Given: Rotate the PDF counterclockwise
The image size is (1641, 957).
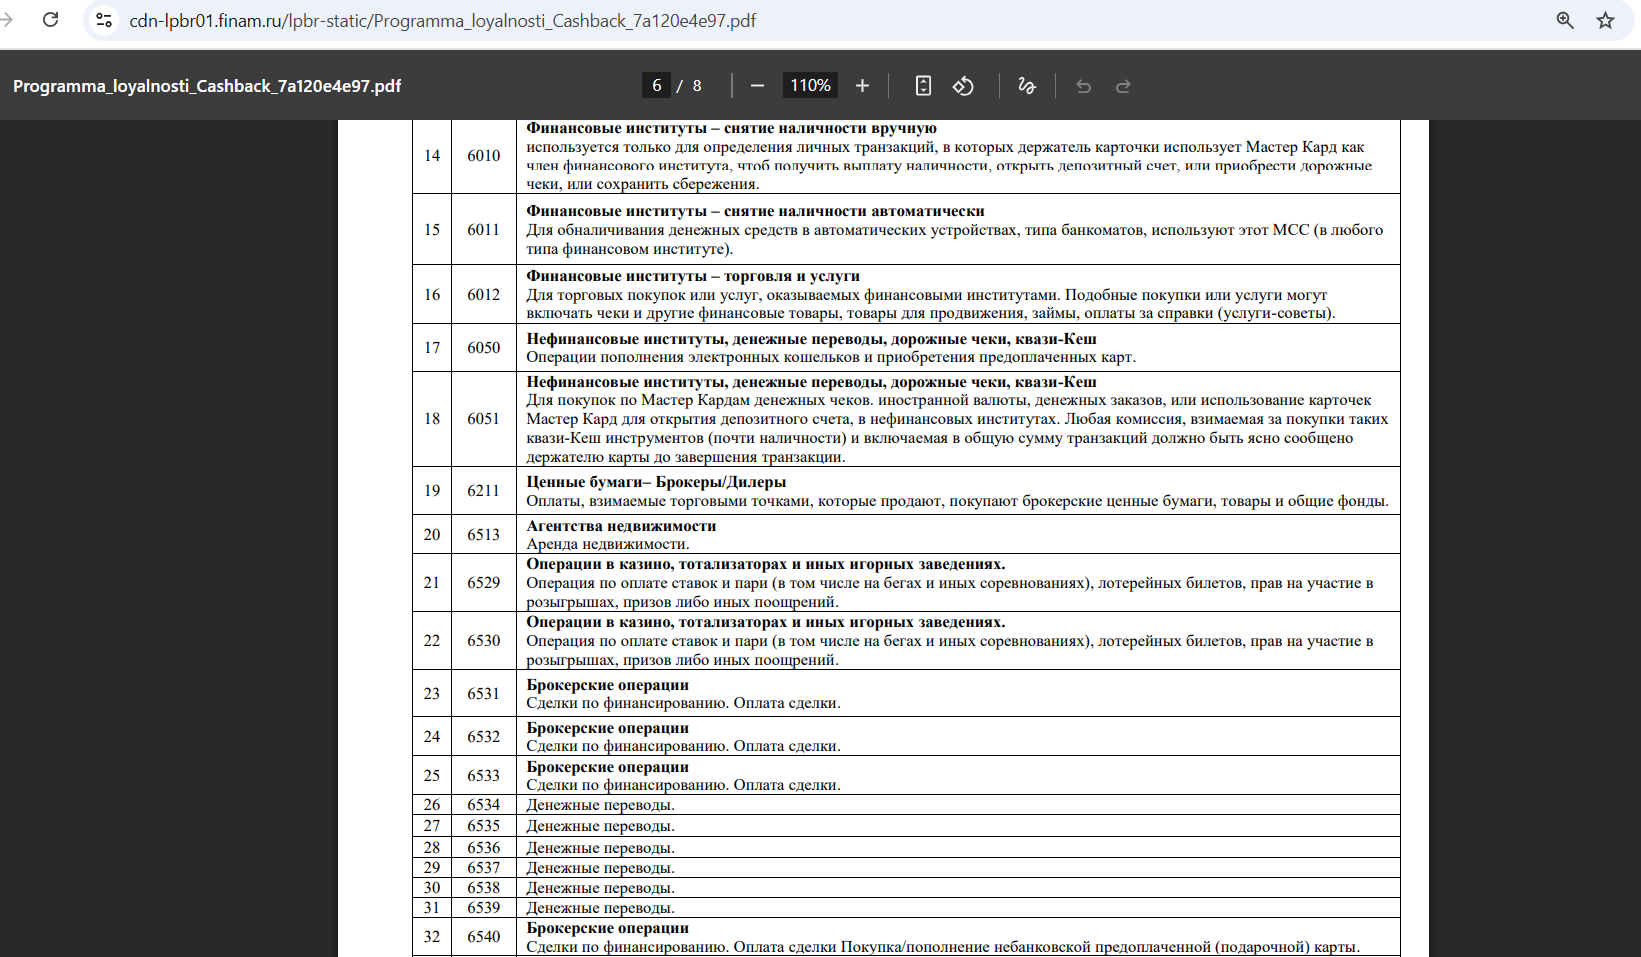Looking at the screenshot, I should coord(963,86).
